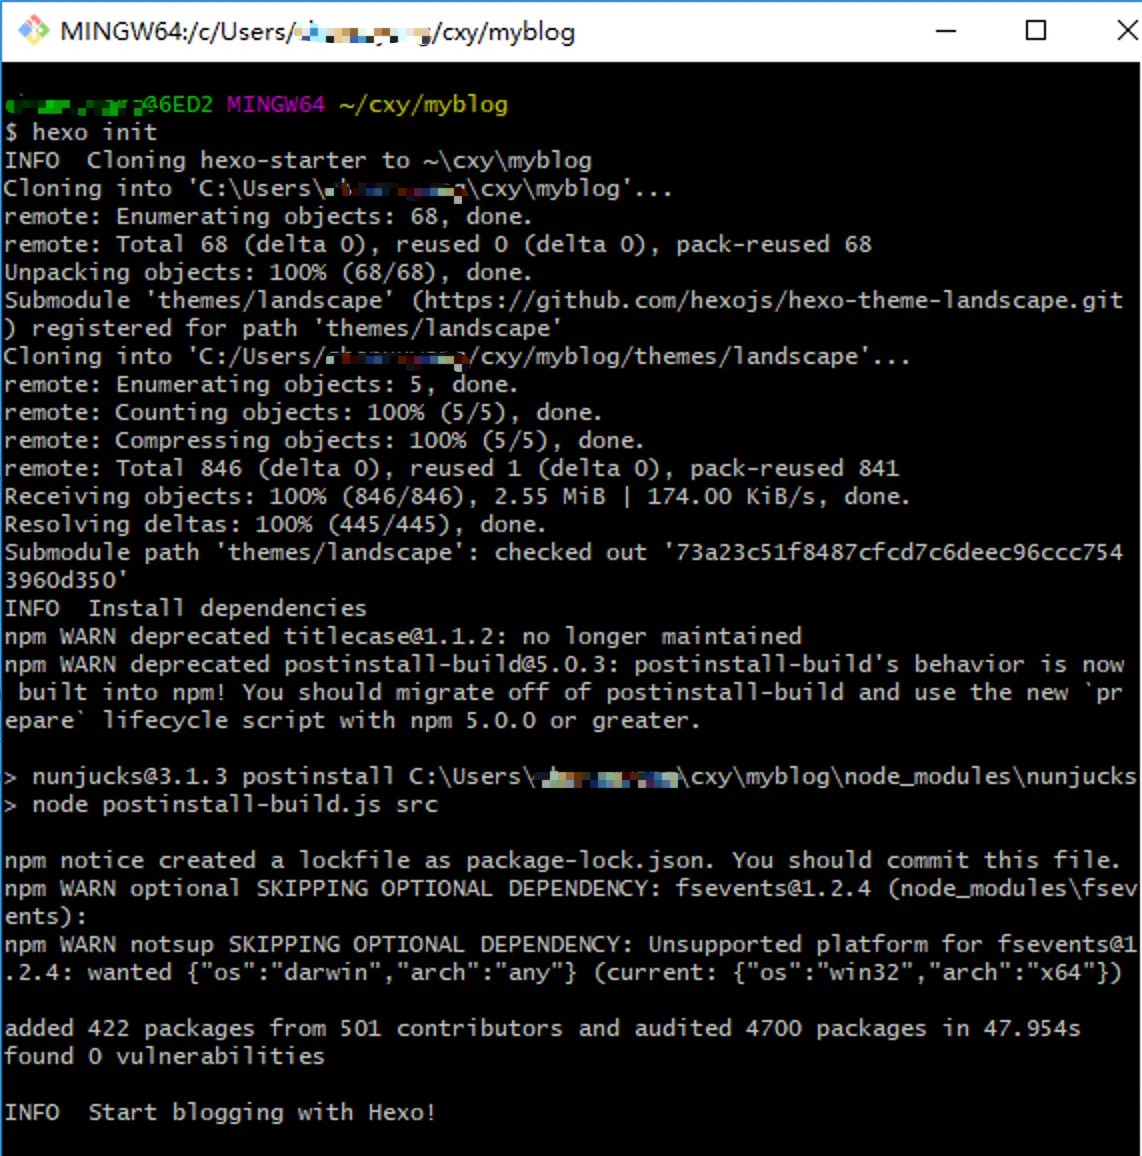Click 'npm WARN deprecated titlecase@1.1.2' line

click(x=403, y=637)
